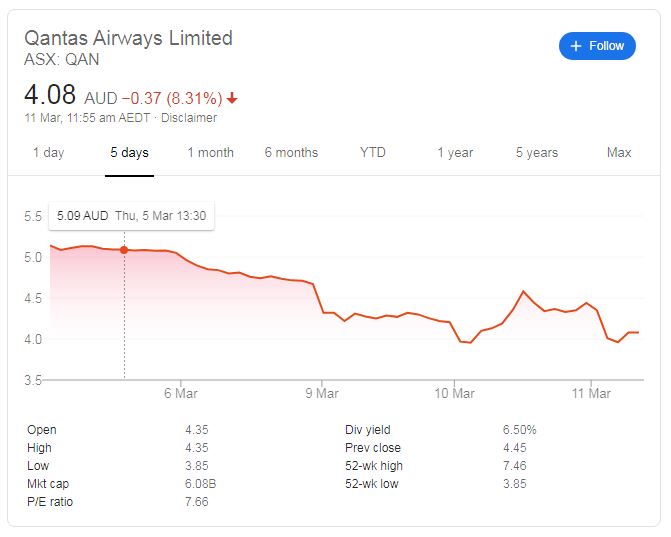Select the 5 days range tab
This screenshot has width=671, height=537.
[x=129, y=153]
